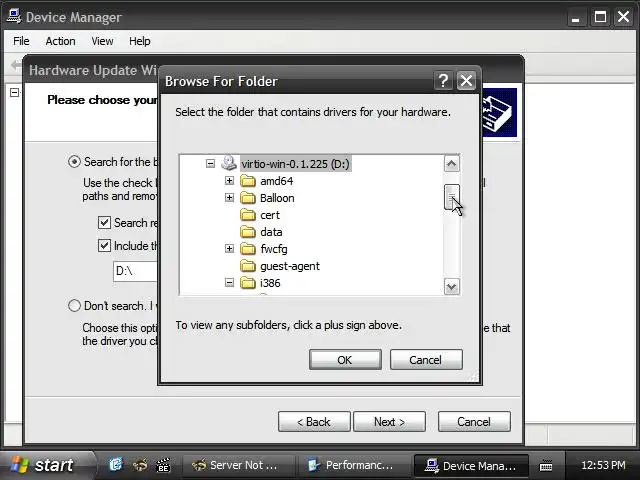Click the data folder icon
Screen dimensions: 640x480
(248, 232)
